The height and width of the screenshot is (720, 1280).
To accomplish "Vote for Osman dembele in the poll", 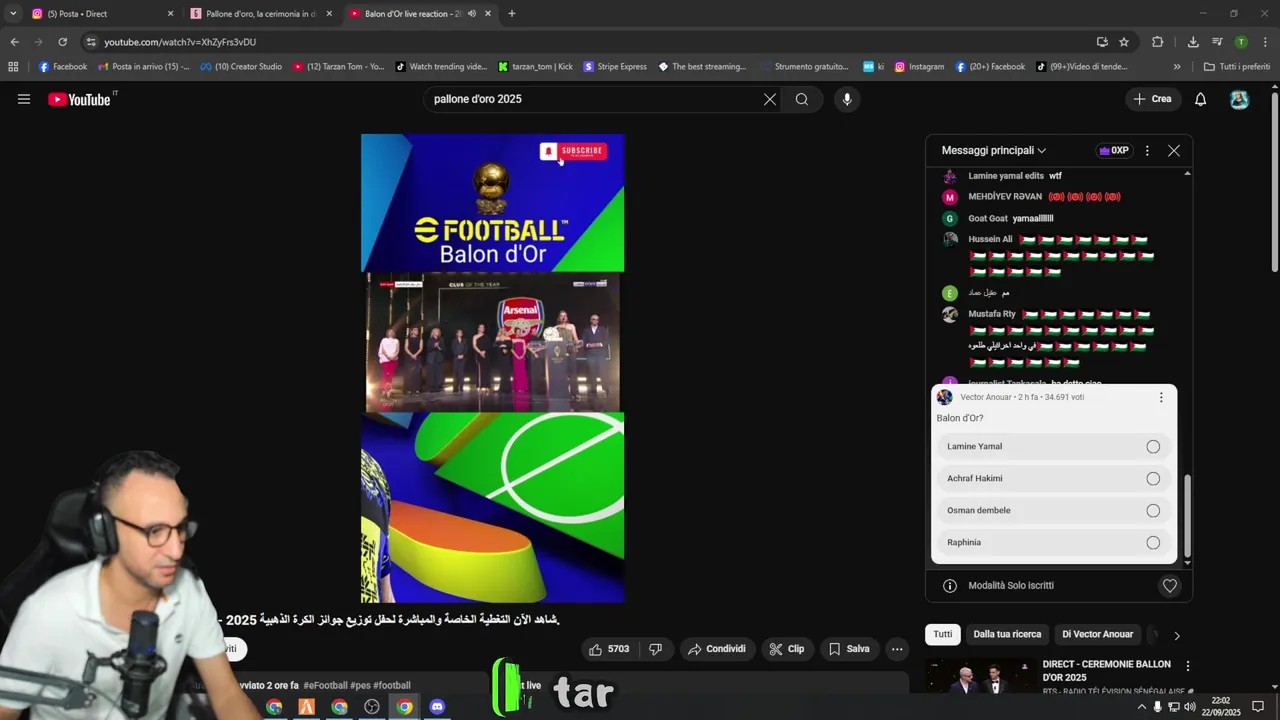I will pyautogui.click(x=1054, y=511).
